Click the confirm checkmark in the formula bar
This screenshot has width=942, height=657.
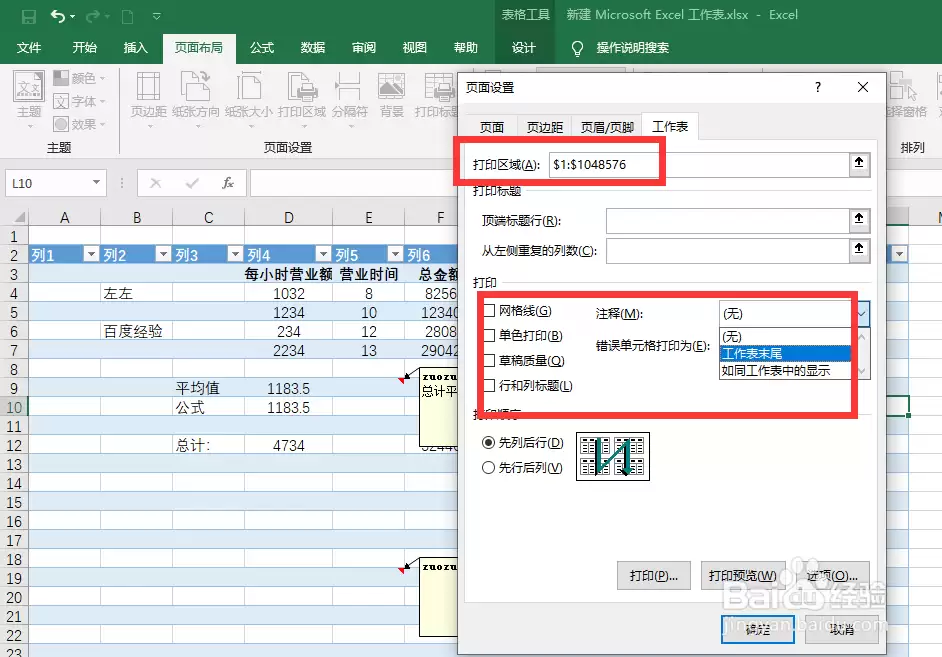[192, 183]
